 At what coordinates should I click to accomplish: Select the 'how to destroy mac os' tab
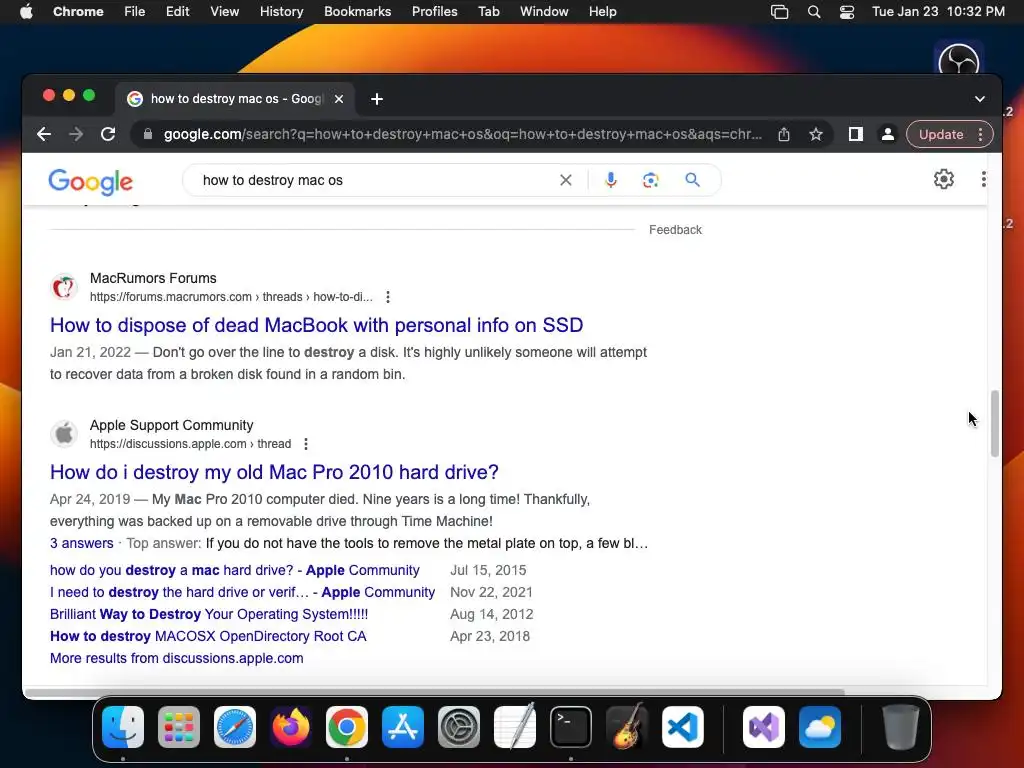(236, 99)
